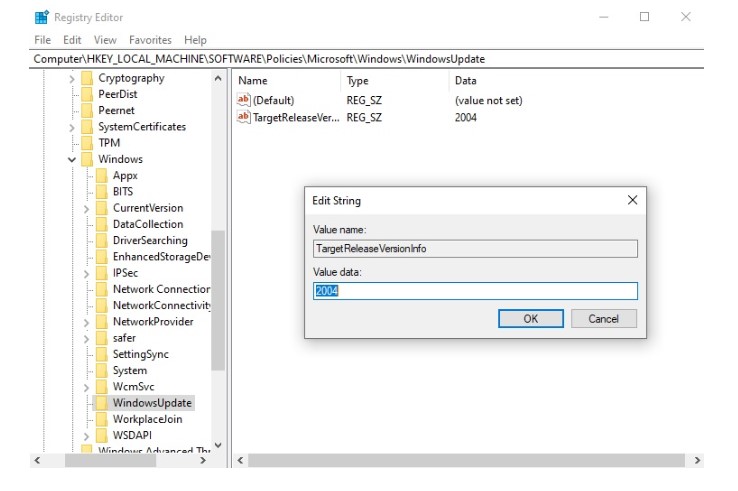738x491 pixels.
Task: Click the tree pane scroll up arrow
Action: [x=217, y=79]
